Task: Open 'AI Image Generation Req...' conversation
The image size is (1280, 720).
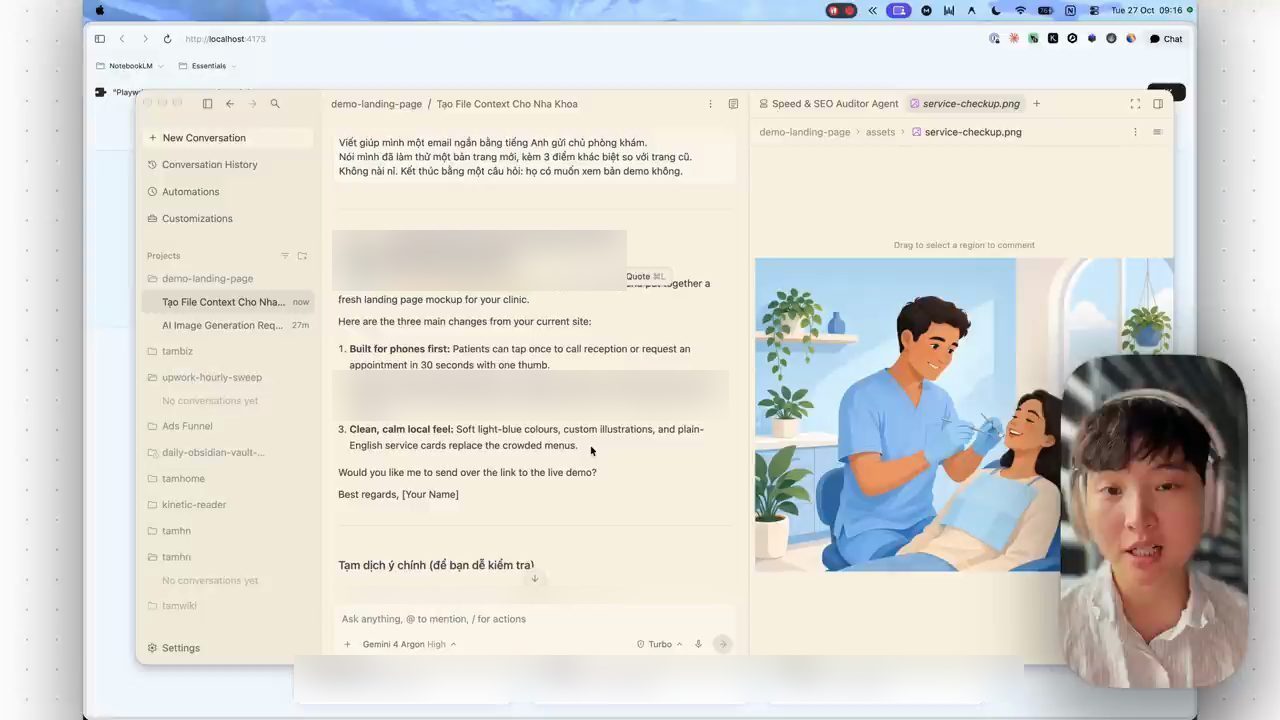Action: click(x=228, y=325)
